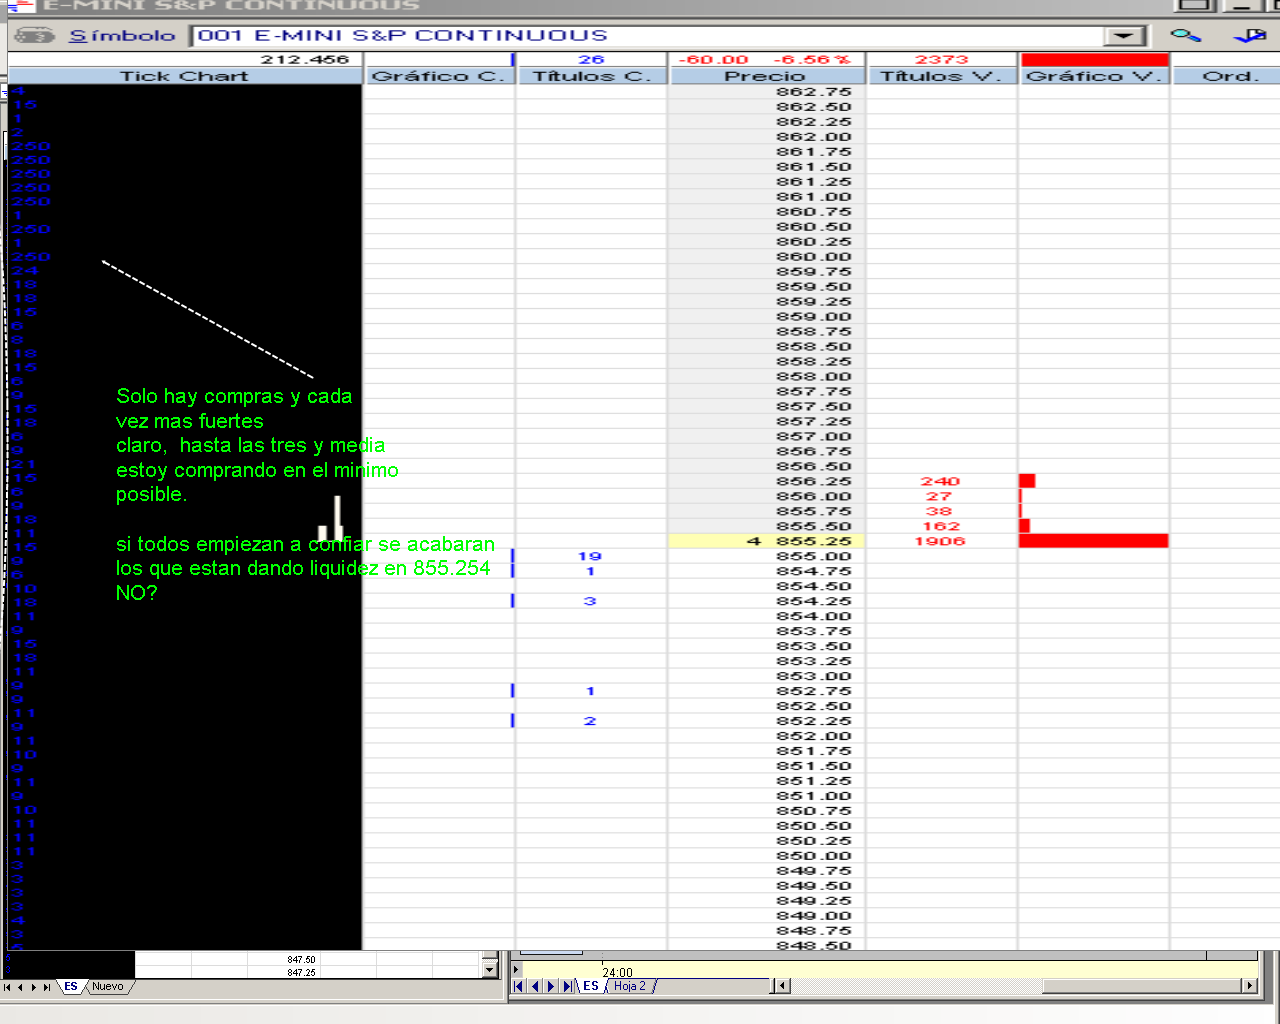Click the sell volume 1906

click(x=940, y=541)
